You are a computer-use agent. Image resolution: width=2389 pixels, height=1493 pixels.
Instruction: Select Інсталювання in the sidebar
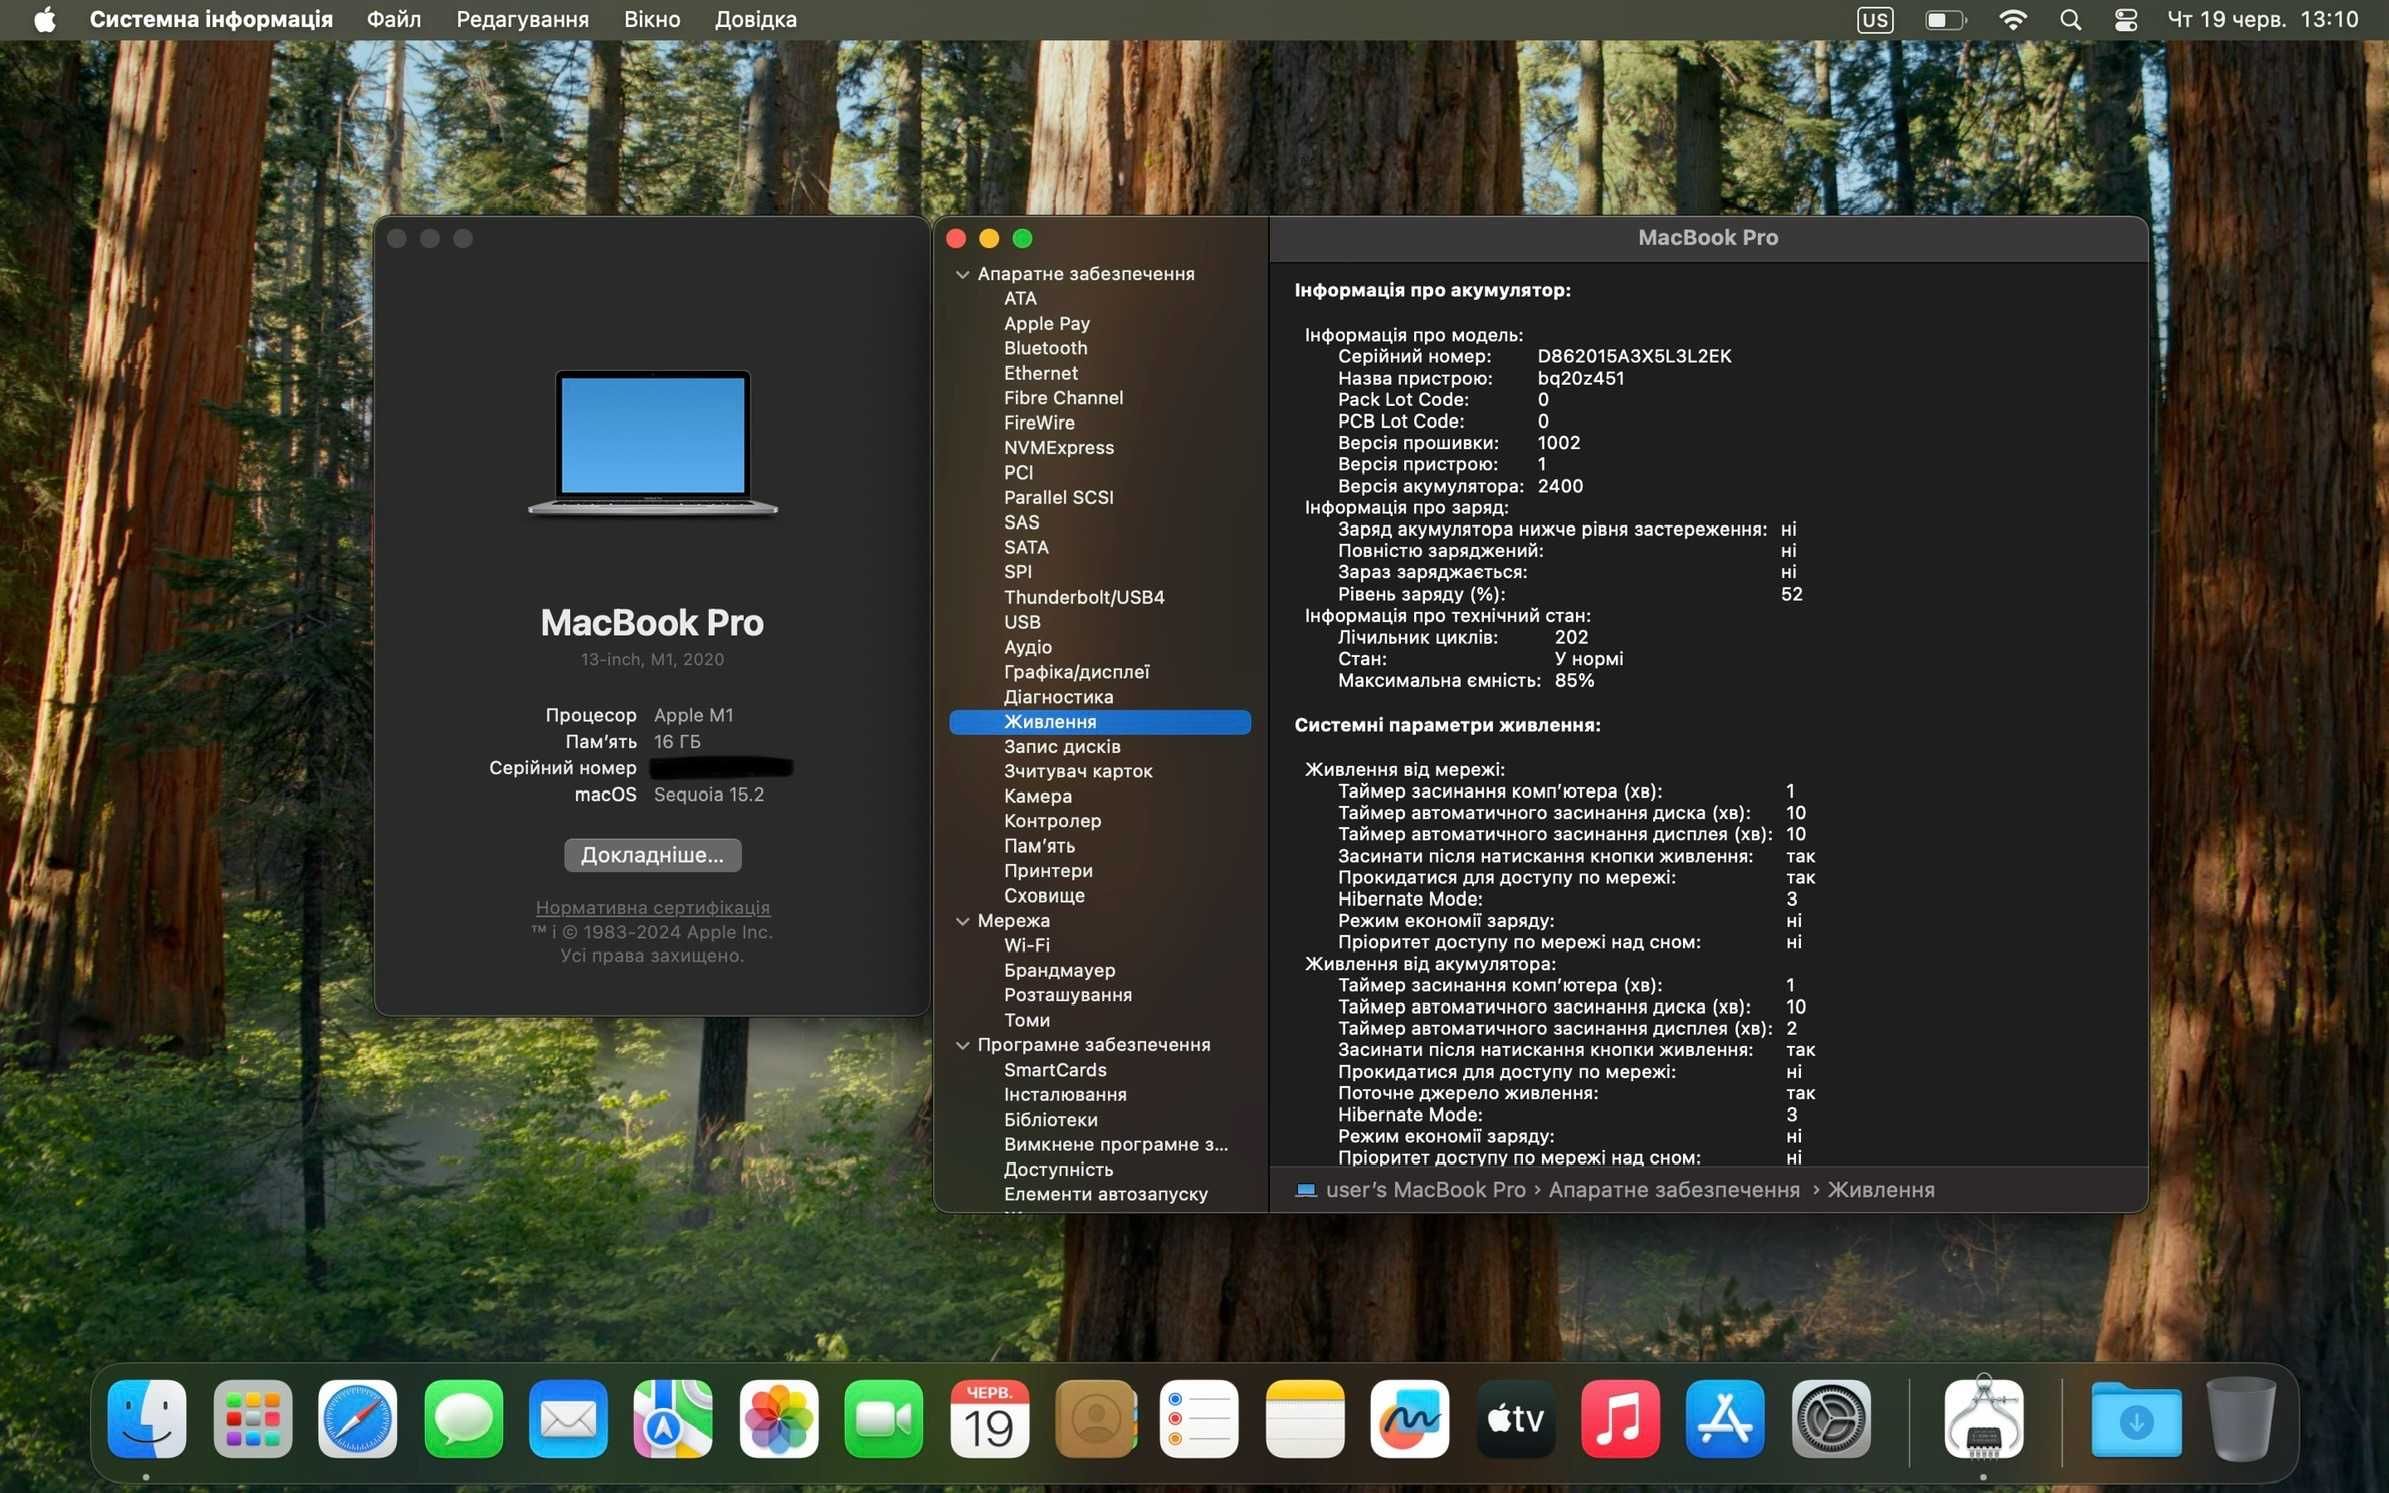pyautogui.click(x=1065, y=1095)
